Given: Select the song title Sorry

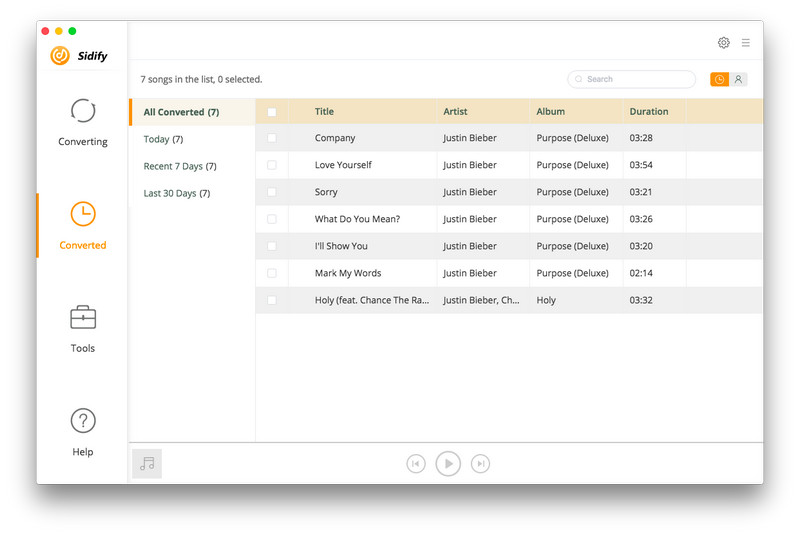Looking at the screenshot, I should tap(326, 192).
